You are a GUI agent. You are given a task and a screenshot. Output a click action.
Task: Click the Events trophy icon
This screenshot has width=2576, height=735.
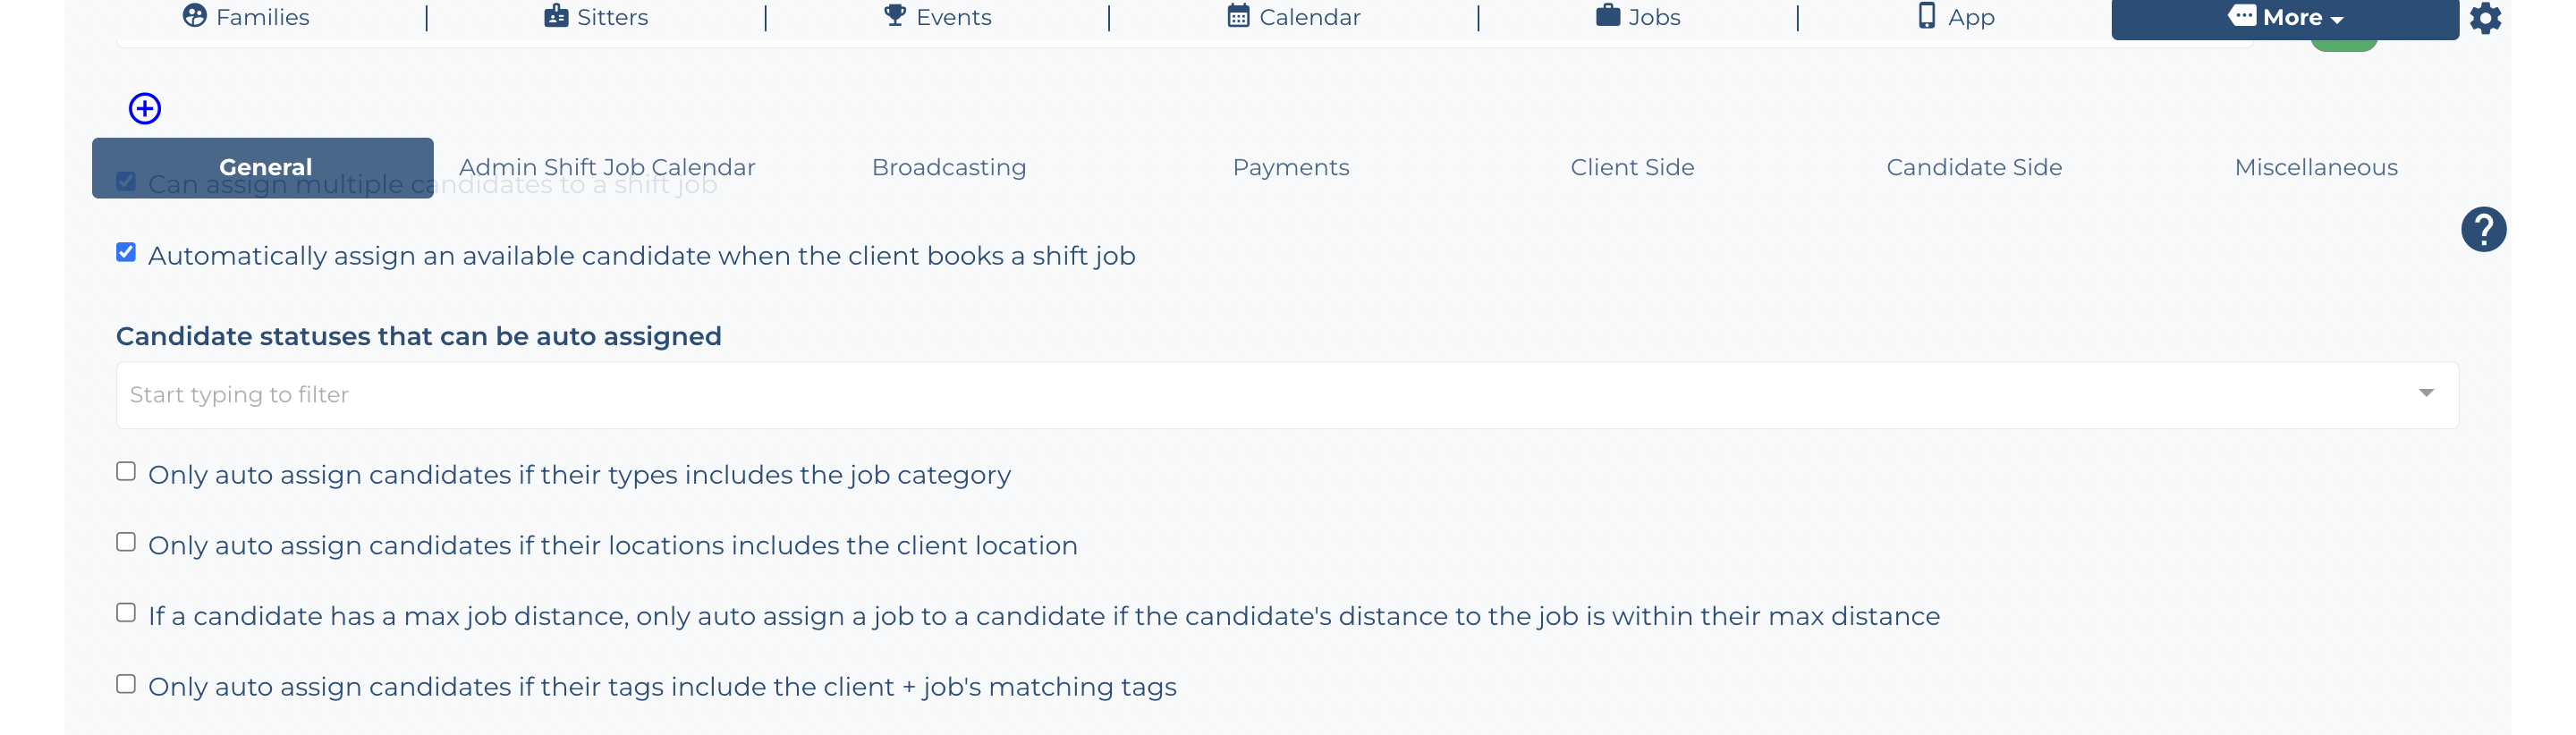[895, 15]
